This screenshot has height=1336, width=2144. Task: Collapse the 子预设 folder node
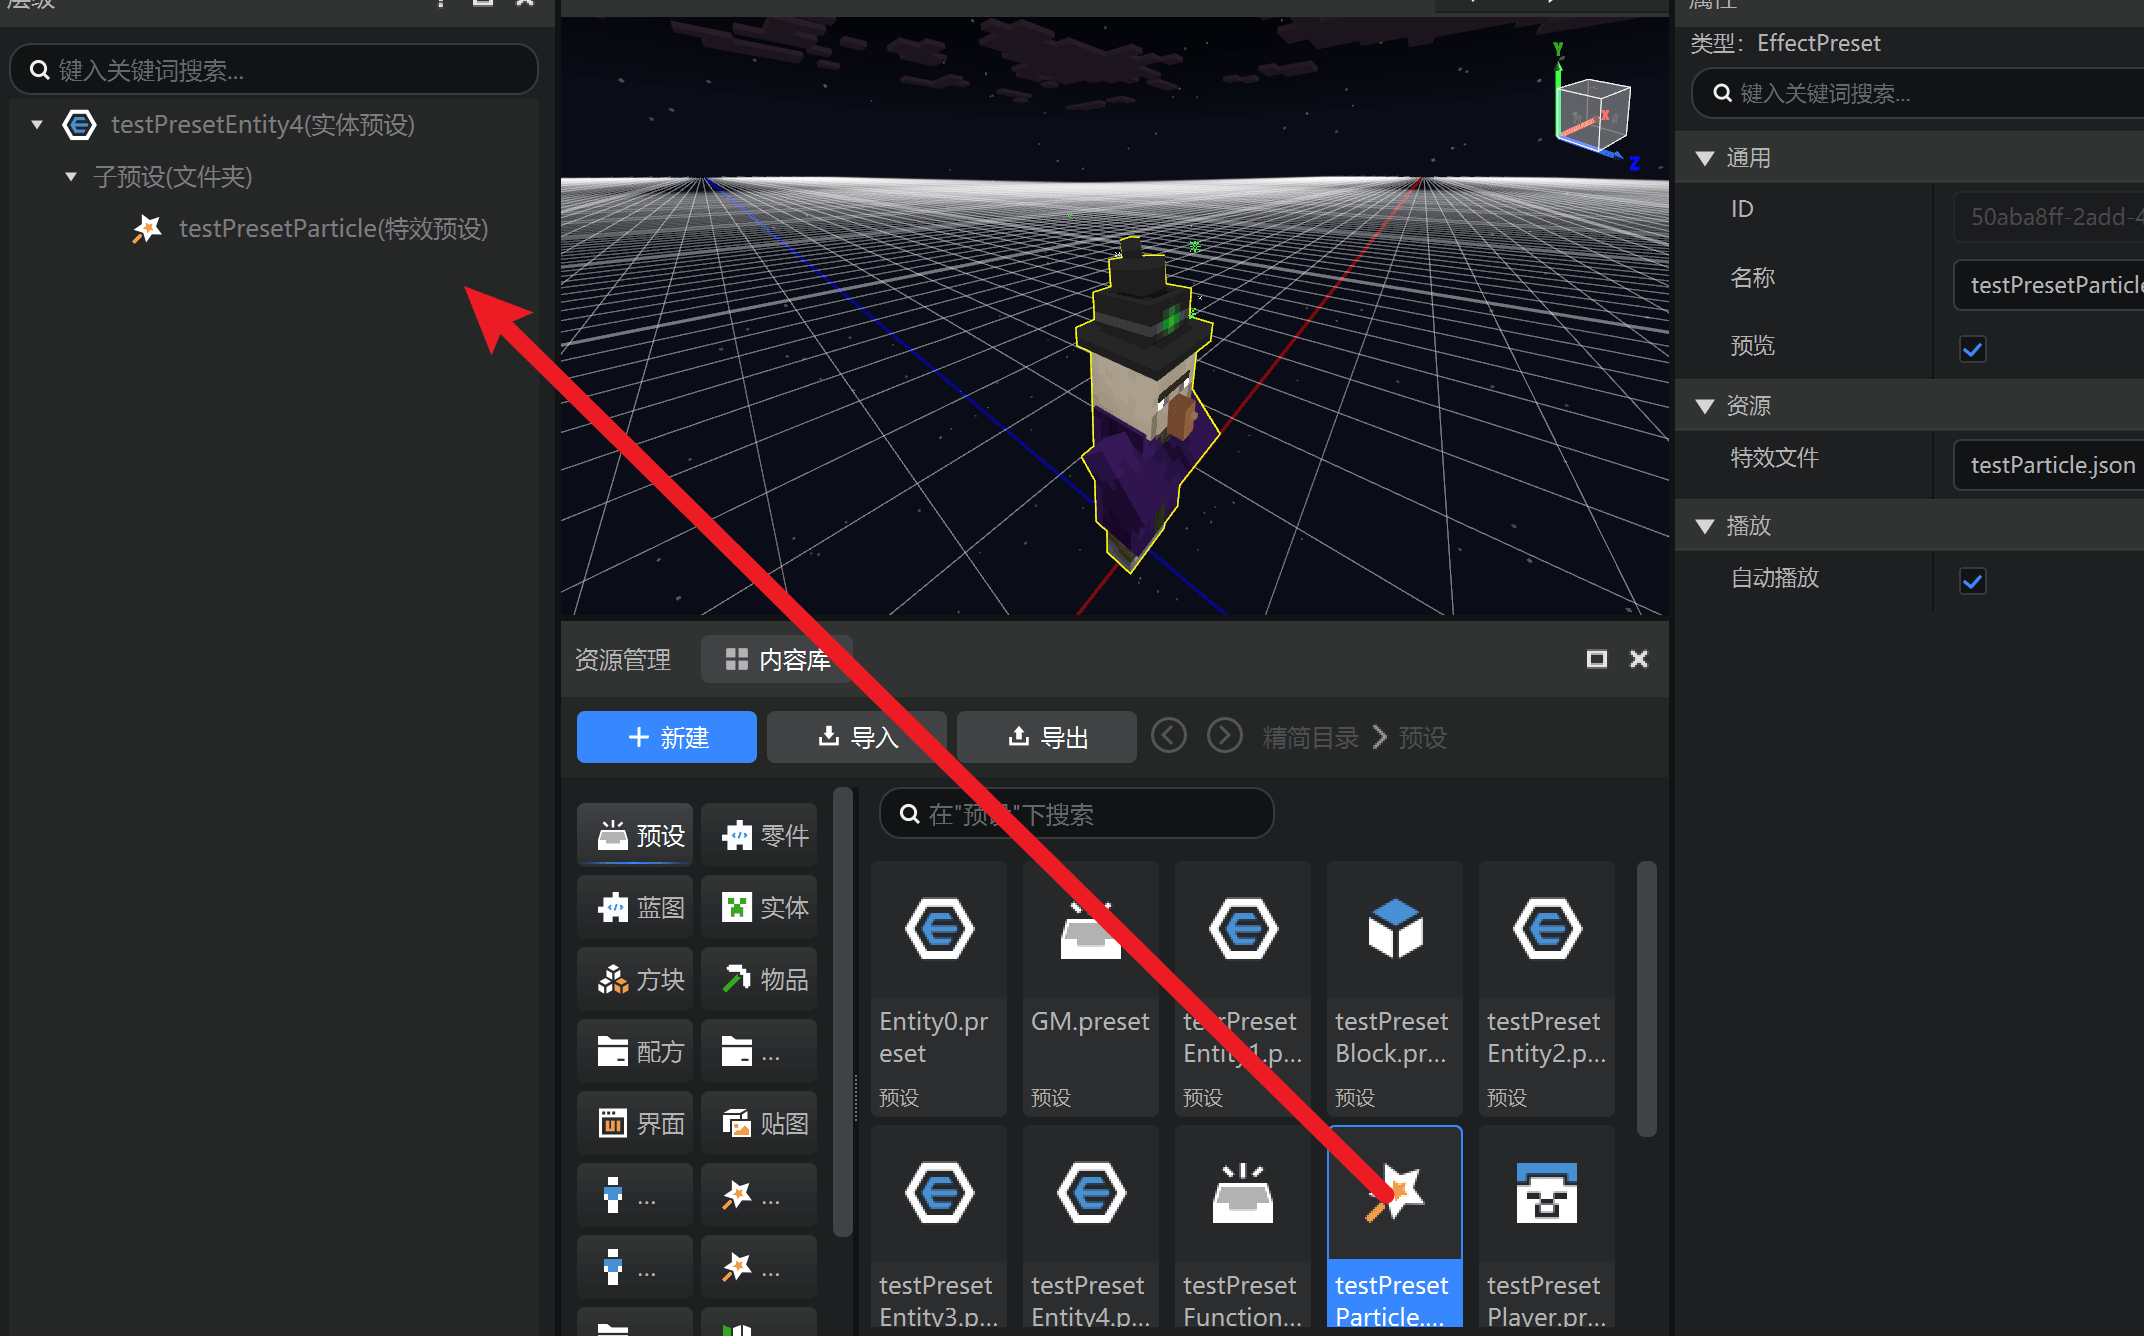point(71,177)
